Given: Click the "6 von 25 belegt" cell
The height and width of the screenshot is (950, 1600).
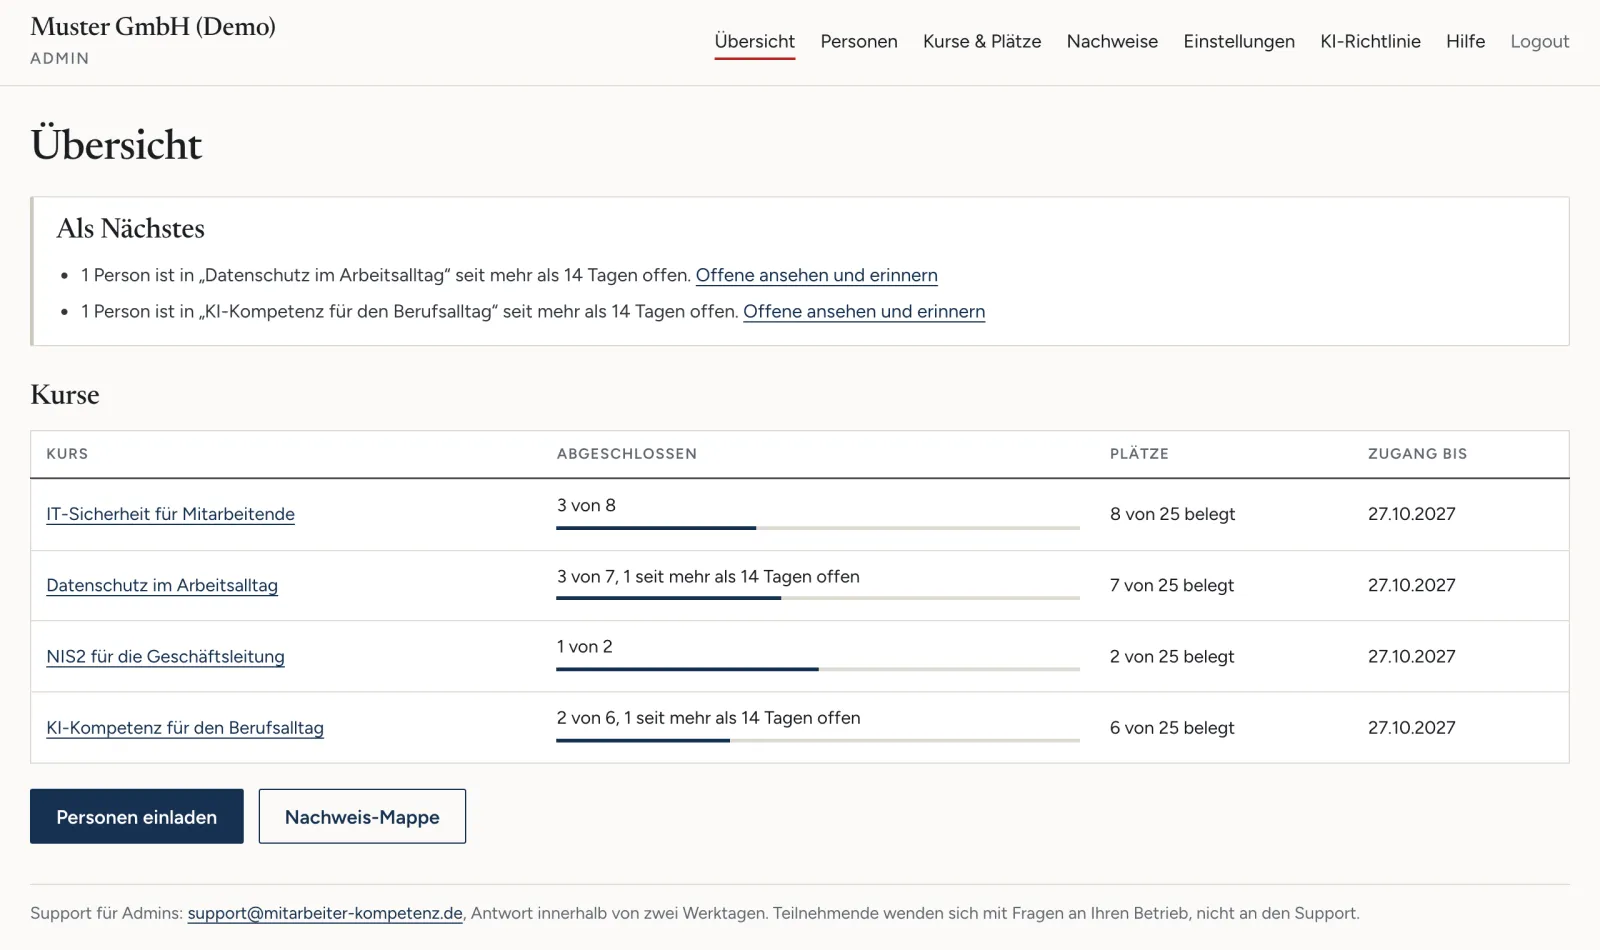Looking at the screenshot, I should [x=1171, y=728].
